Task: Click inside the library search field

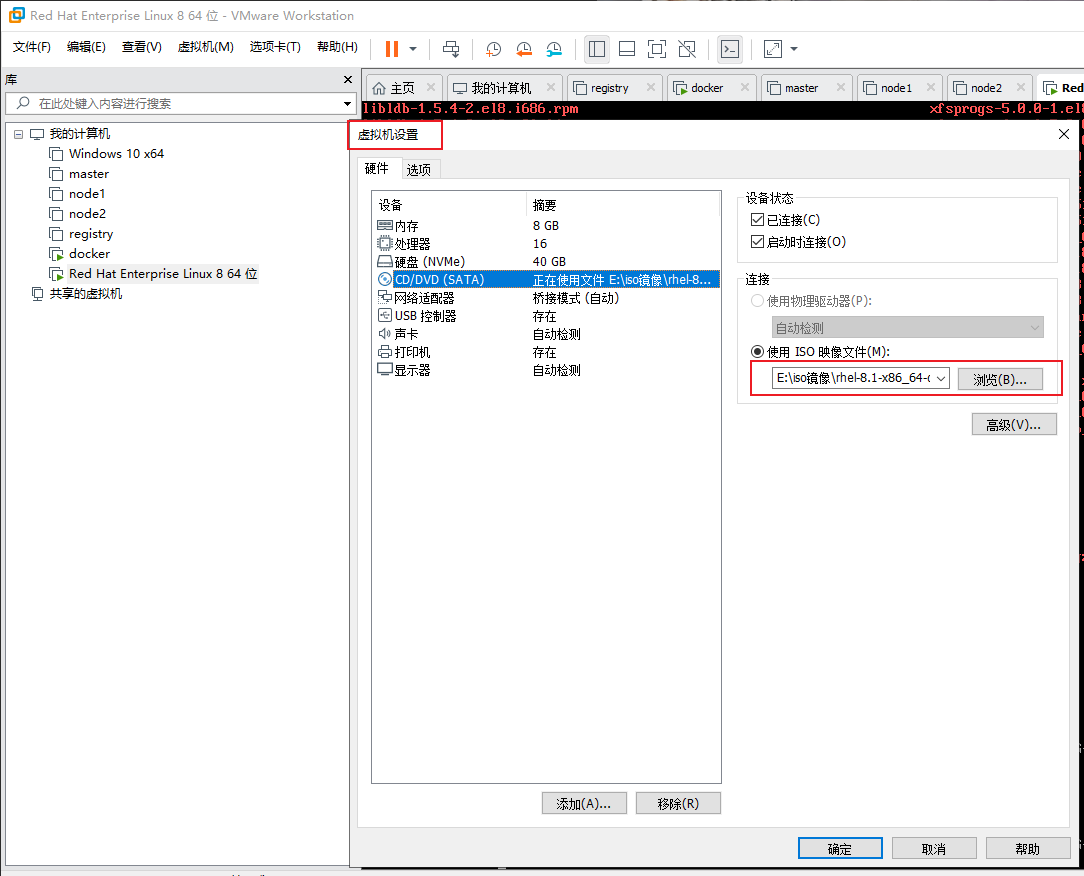Action: [x=170, y=102]
